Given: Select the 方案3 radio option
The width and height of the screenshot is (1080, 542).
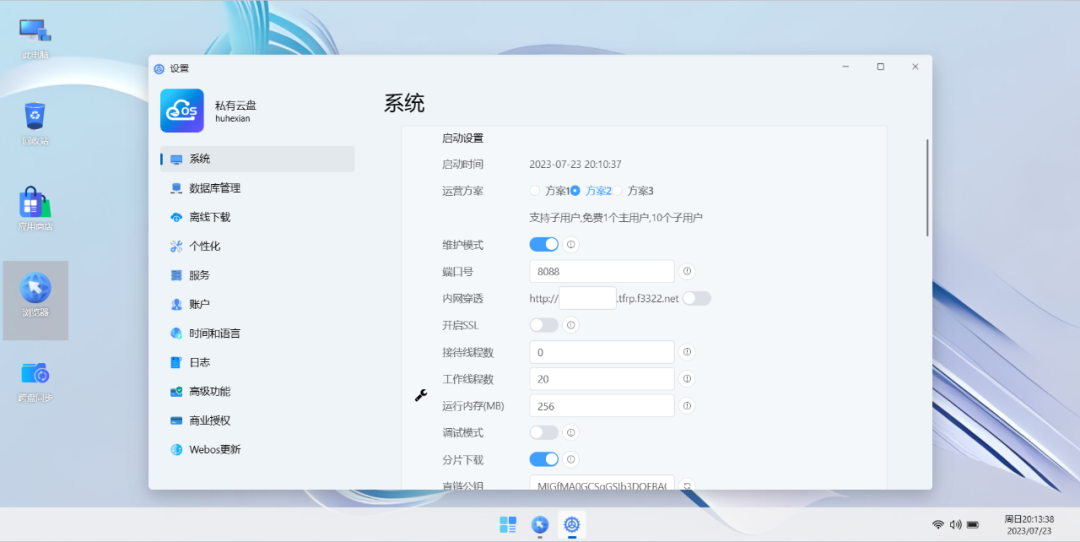Looking at the screenshot, I should (618, 191).
